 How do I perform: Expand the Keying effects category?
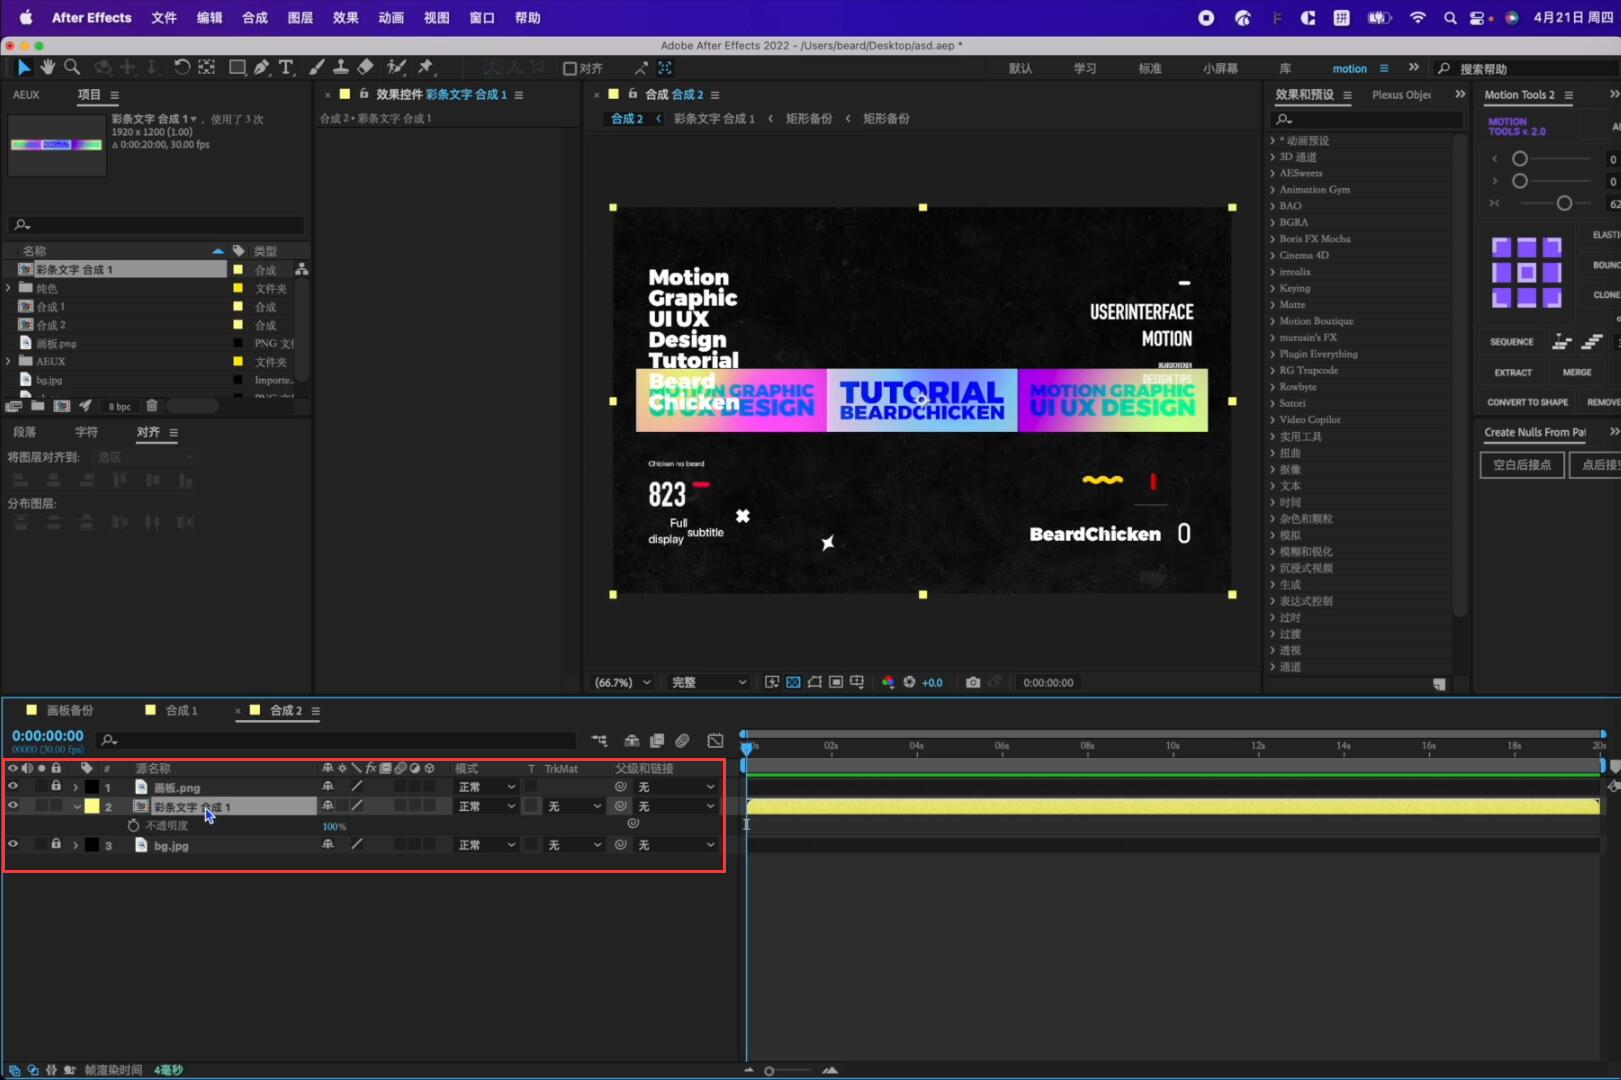pyautogui.click(x=1272, y=288)
